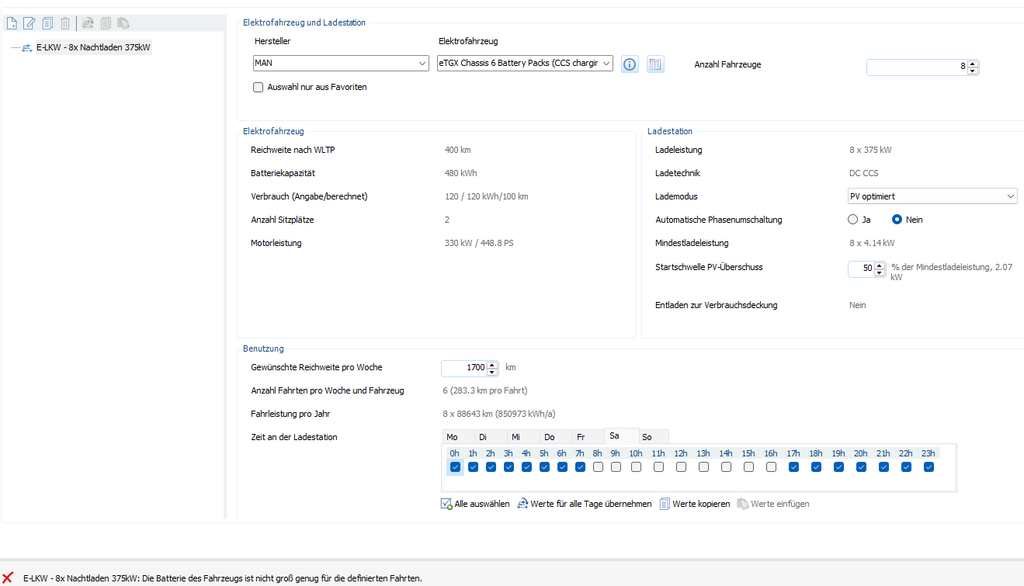The height and width of the screenshot is (586, 1024).
Task: Click the red X error icon in status bar
Action: (x=8, y=578)
